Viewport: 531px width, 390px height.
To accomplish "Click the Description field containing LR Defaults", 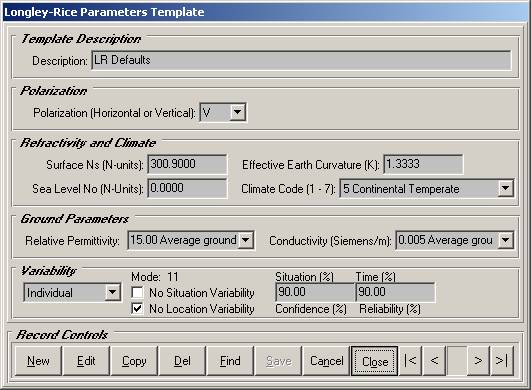I will (x=301, y=60).
